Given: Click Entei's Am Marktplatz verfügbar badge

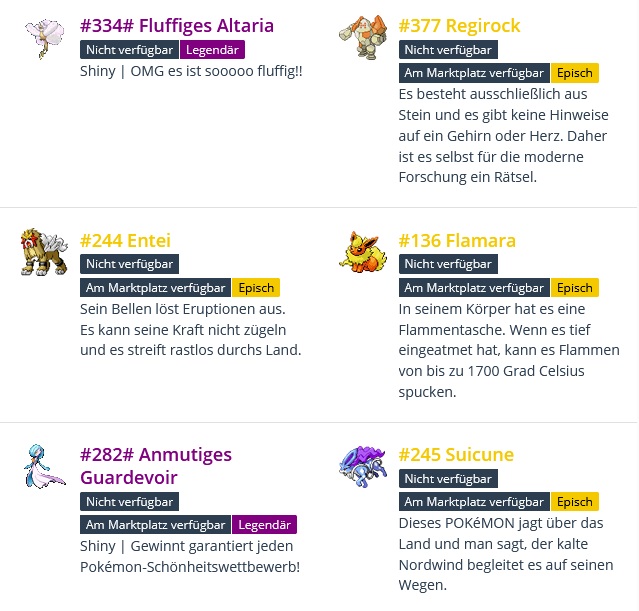Looking at the screenshot, I should click(x=155, y=288).
